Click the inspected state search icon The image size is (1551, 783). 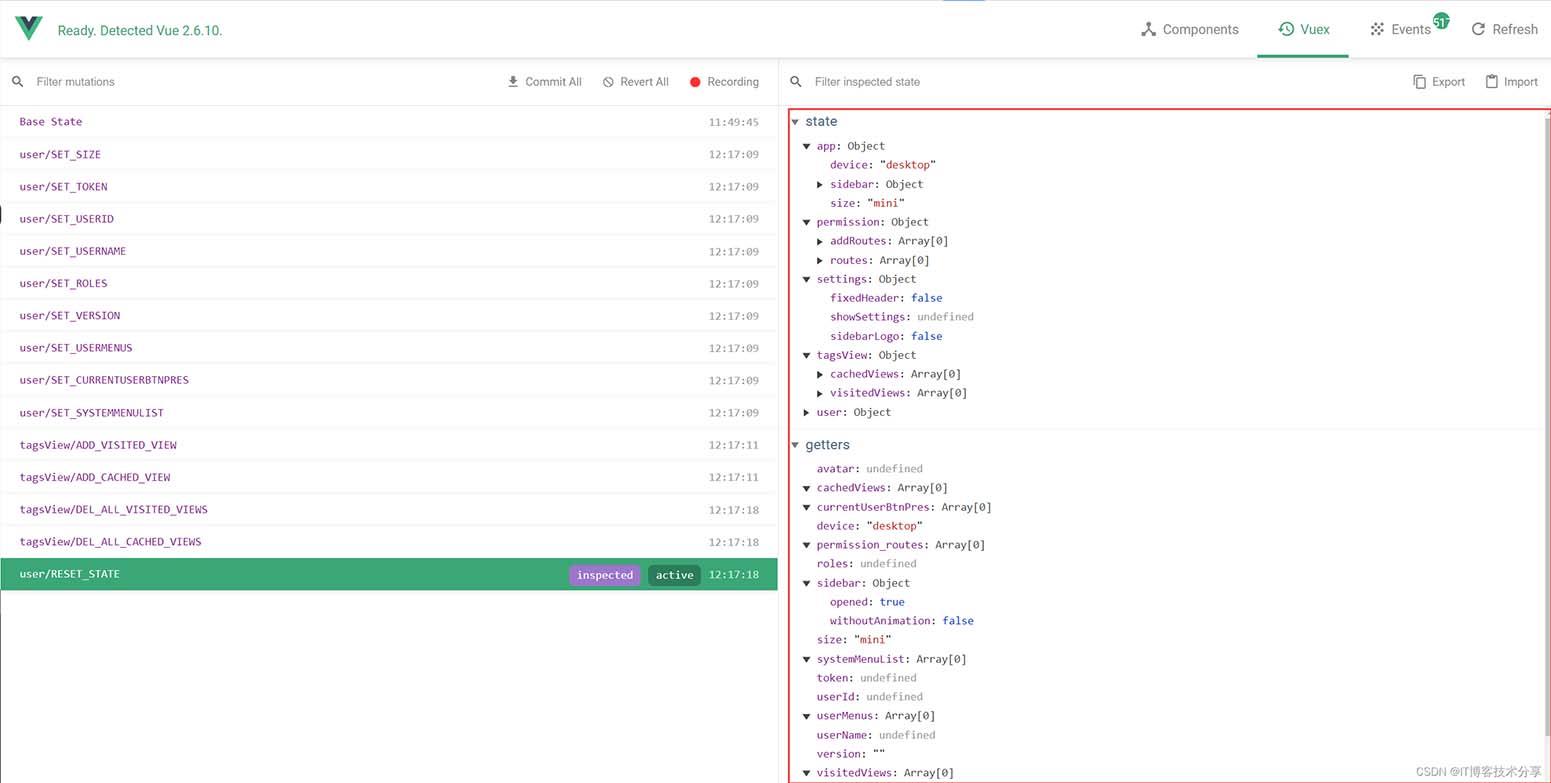(x=796, y=82)
